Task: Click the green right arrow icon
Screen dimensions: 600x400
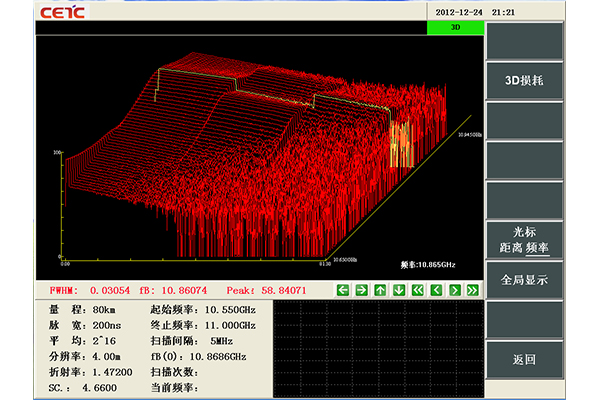Action: [x=361, y=290]
